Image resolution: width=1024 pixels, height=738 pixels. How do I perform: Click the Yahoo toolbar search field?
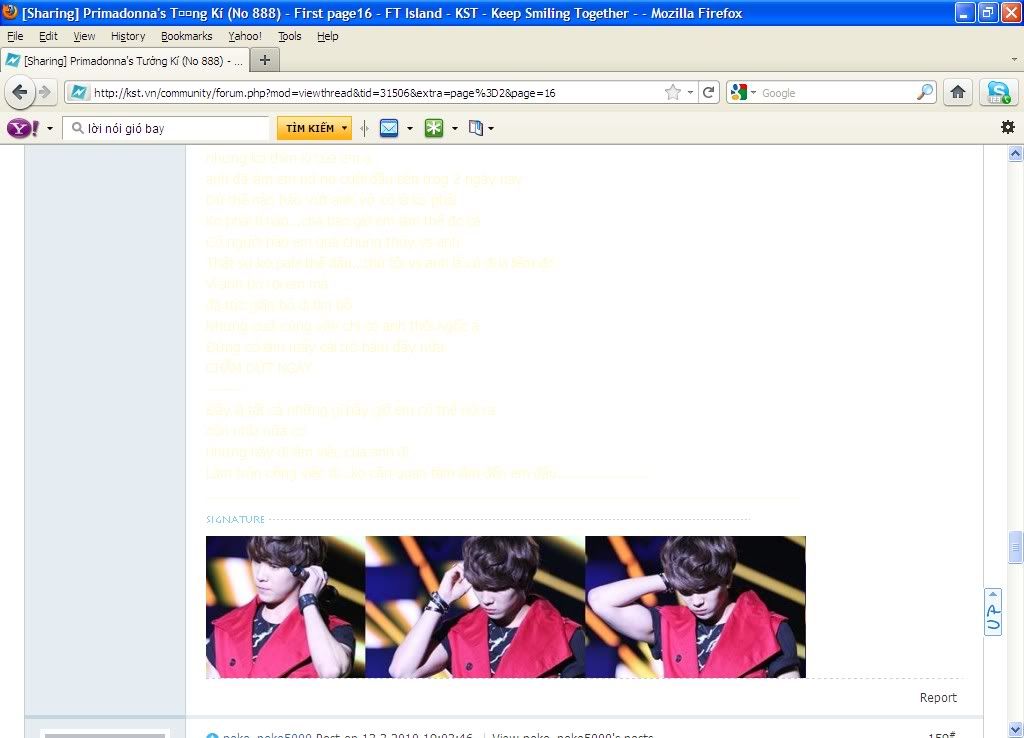tap(166, 128)
